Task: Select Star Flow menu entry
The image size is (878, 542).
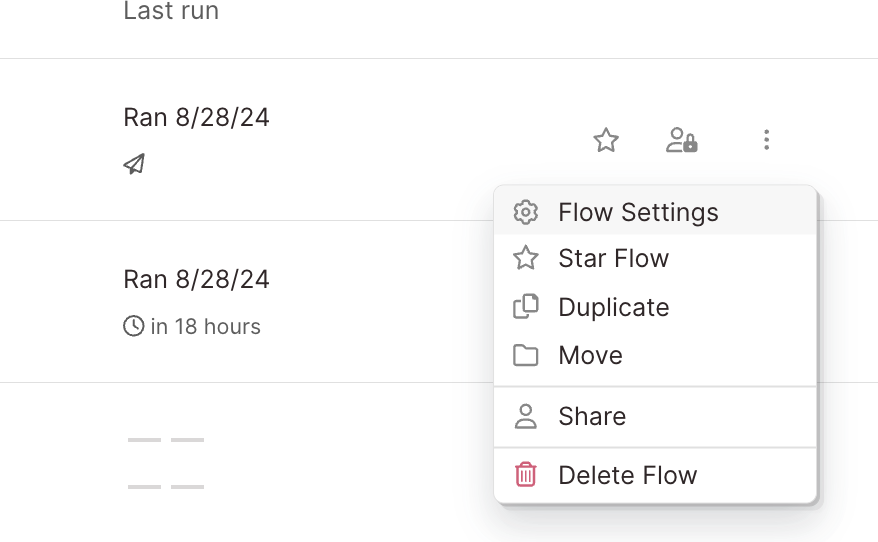Action: [655, 259]
